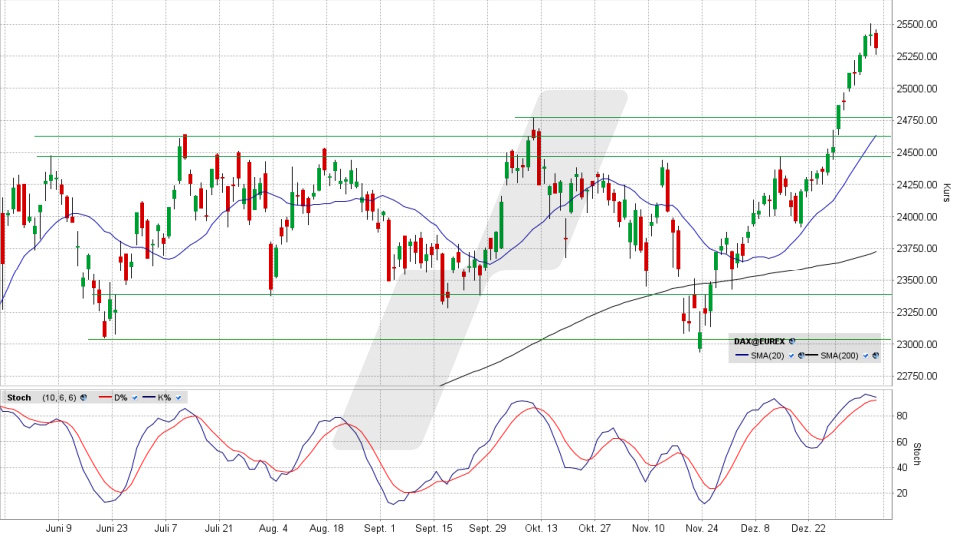Image resolution: width=960 pixels, height=540 pixels.
Task: Click the 23500.00 price axis label
Action: point(917,280)
